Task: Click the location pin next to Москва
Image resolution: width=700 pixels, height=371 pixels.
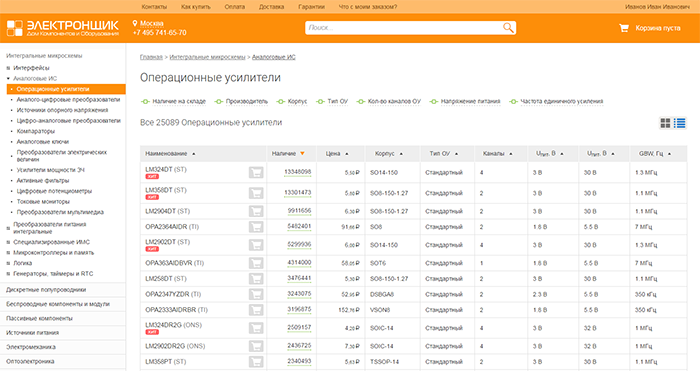Action: tap(135, 23)
